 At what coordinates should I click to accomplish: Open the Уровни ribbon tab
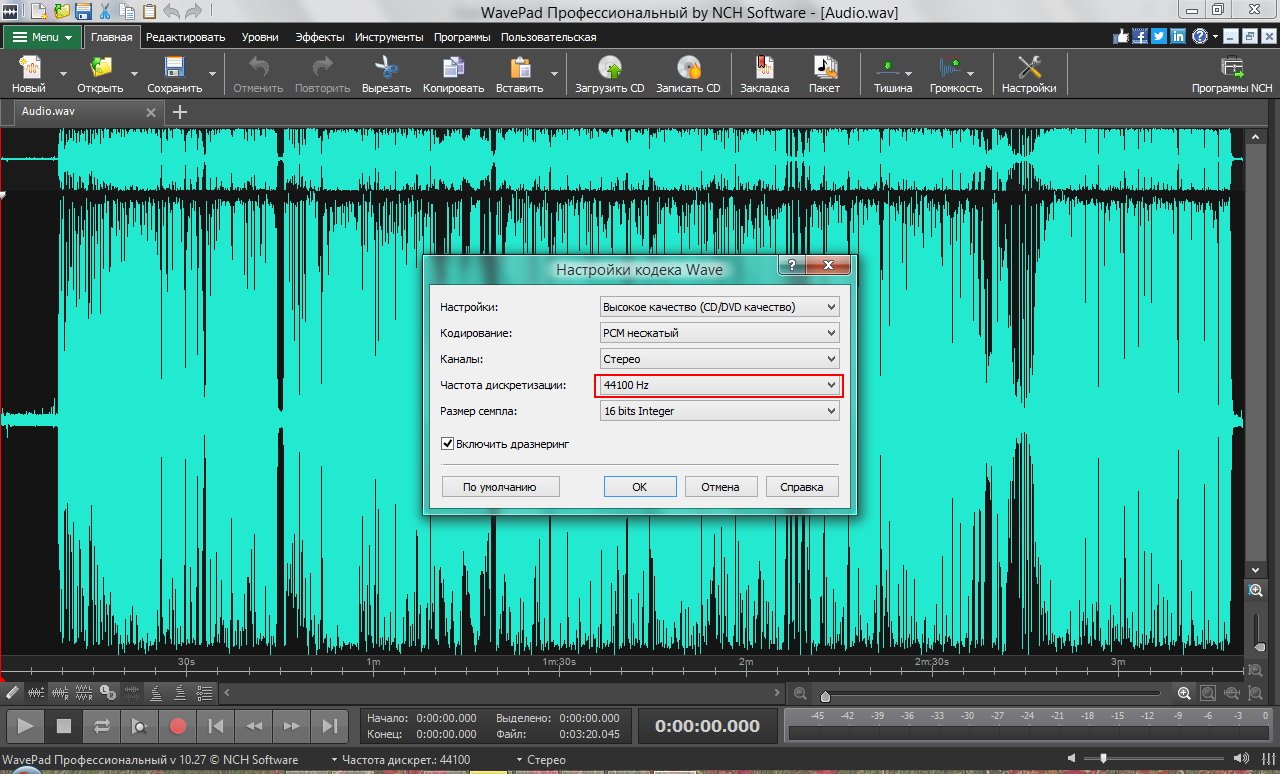[260, 37]
